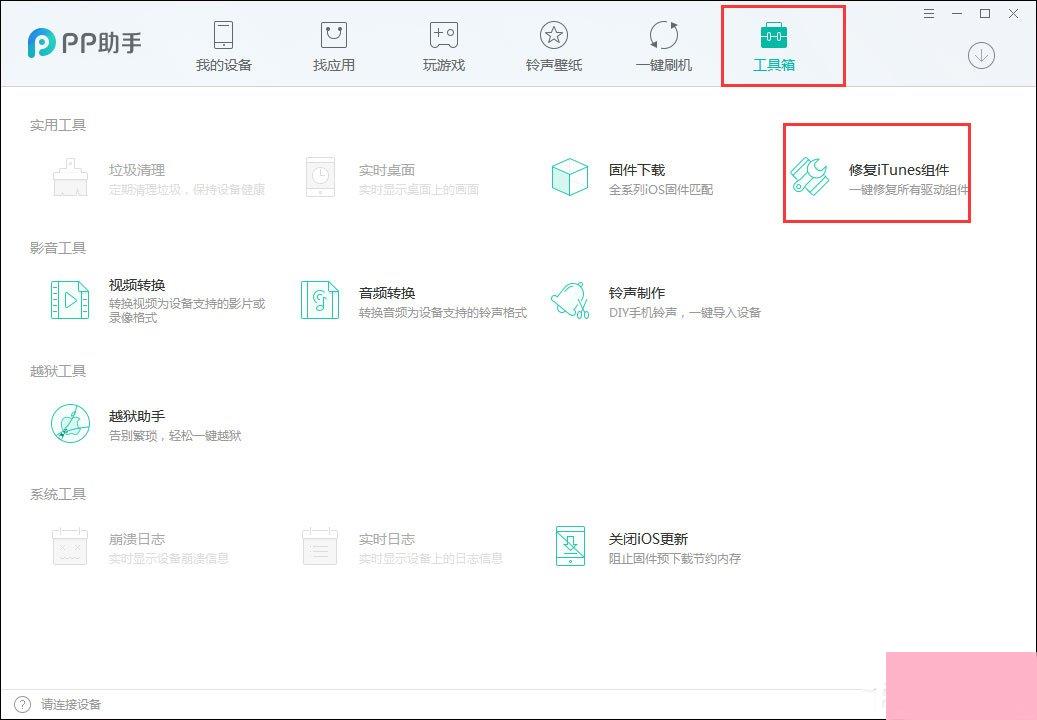Switch to 玩游戏 tab label
Viewport: 1037px width, 720px height.
pyautogui.click(x=444, y=65)
